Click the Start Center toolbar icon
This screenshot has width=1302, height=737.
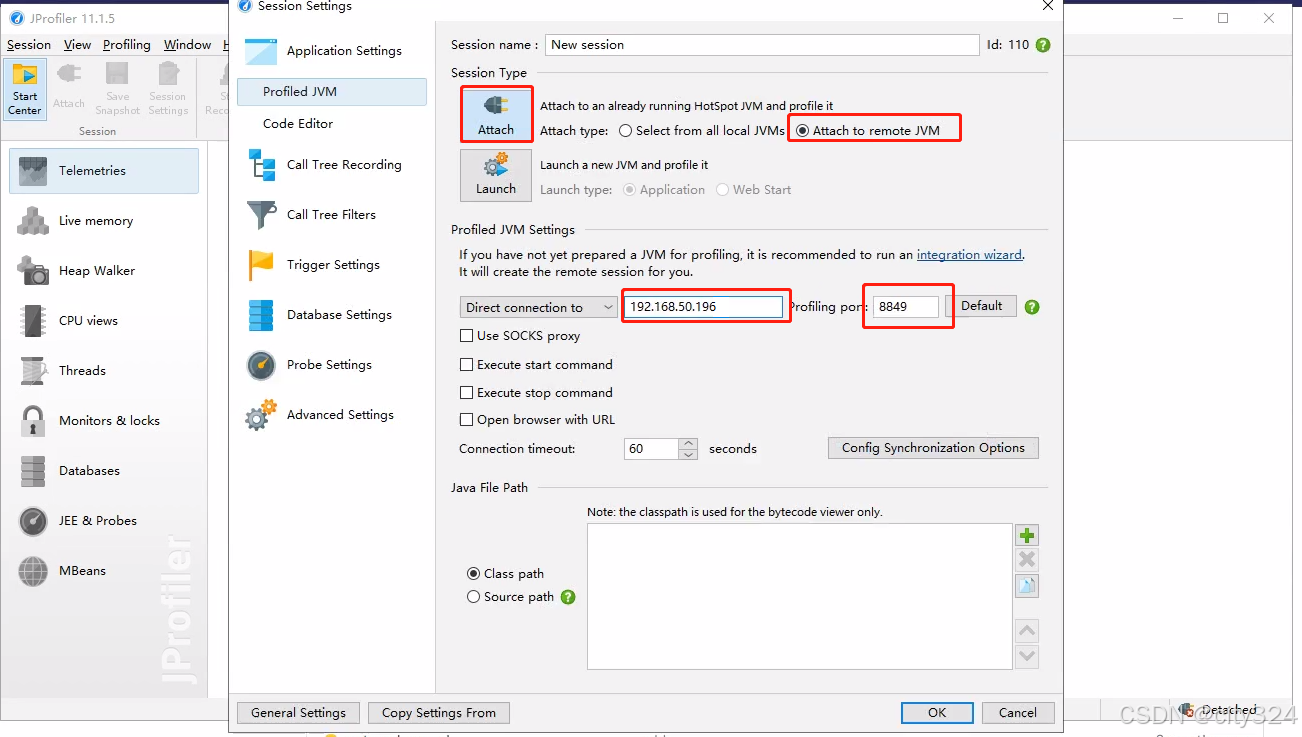click(25, 89)
